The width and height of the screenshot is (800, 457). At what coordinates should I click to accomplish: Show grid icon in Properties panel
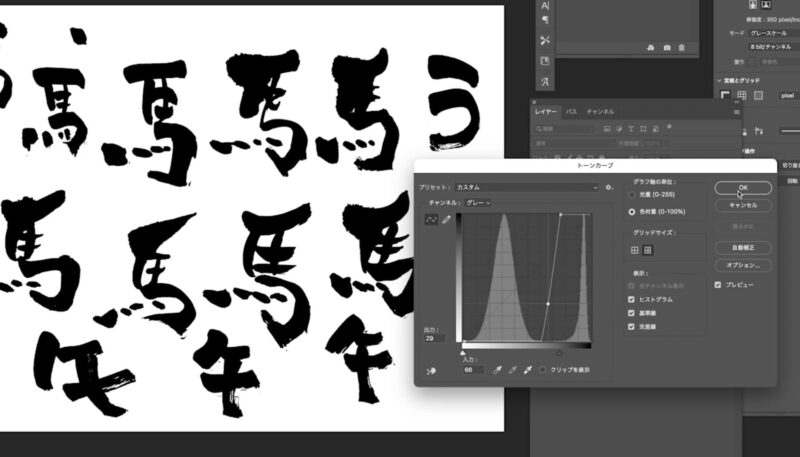(x=742, y=95)
